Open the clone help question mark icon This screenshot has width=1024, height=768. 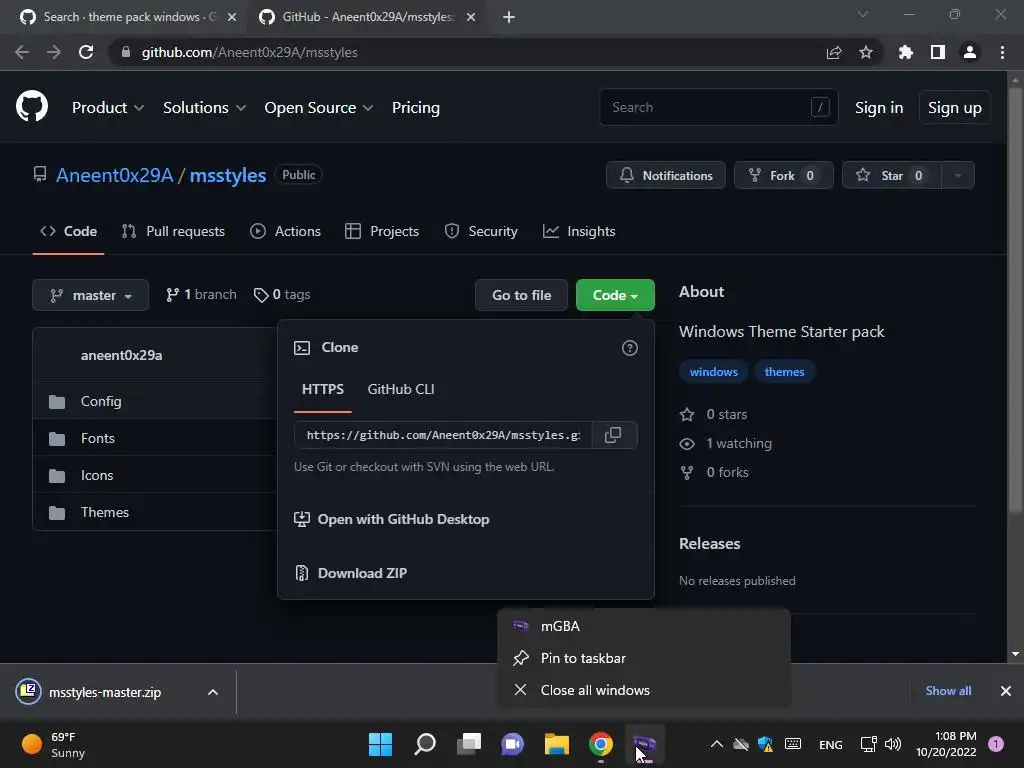[630, 348]
